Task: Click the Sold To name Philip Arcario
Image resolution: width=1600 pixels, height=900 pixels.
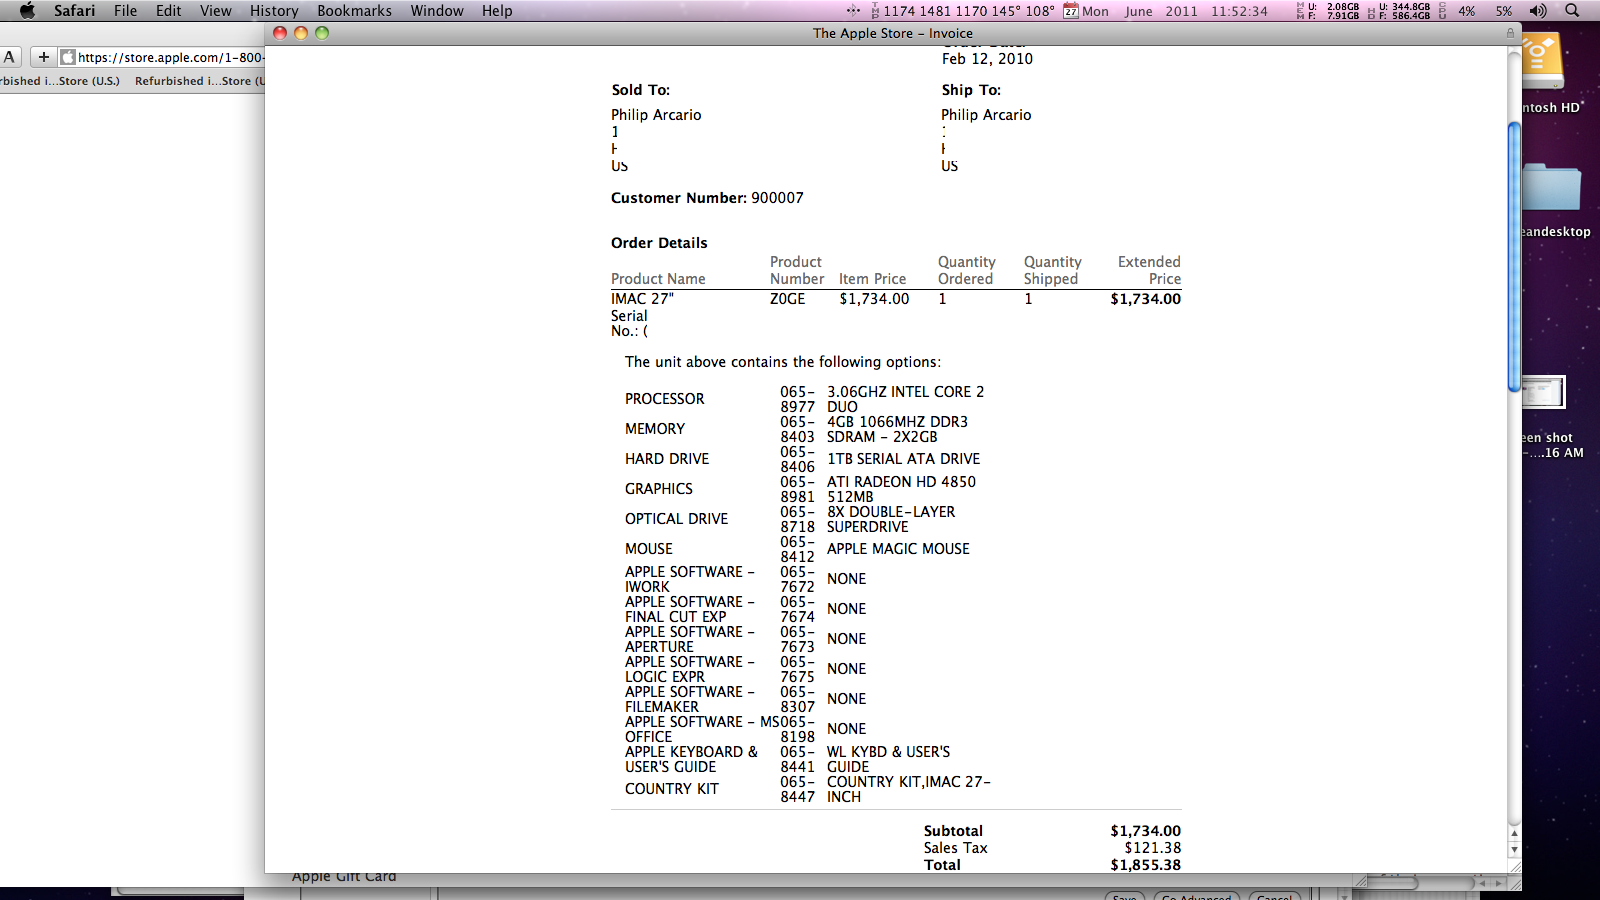Action: tap(656, 115)
